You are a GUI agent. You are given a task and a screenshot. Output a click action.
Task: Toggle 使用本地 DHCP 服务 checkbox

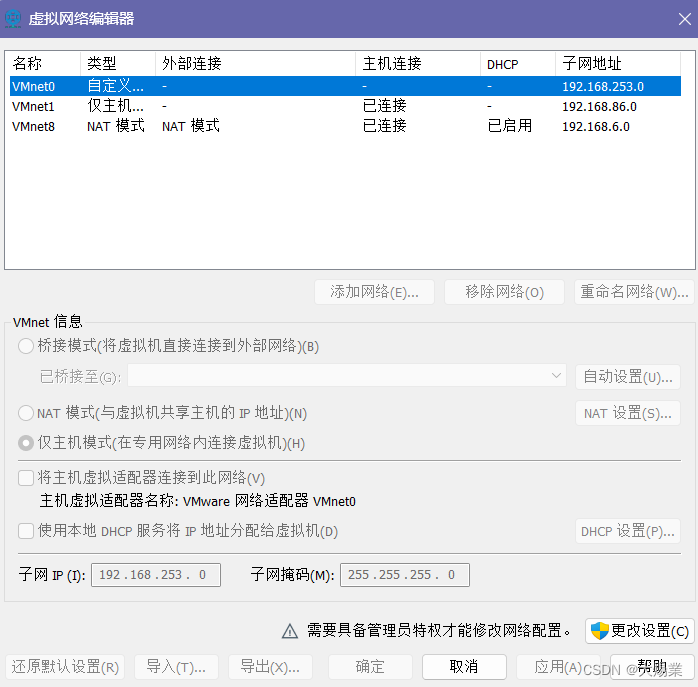click(x=26, y=531)
